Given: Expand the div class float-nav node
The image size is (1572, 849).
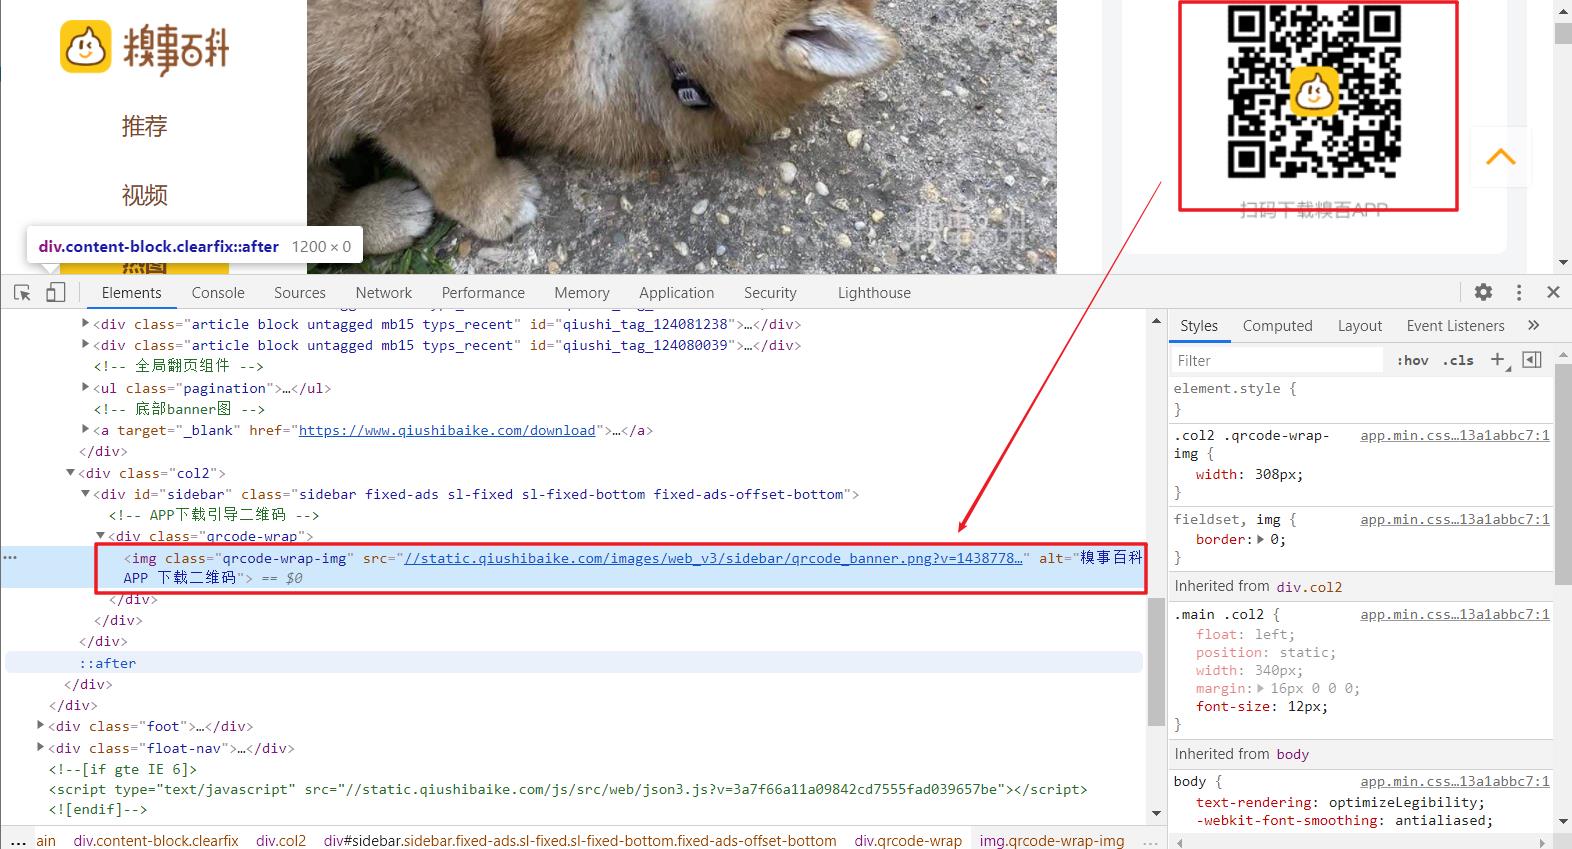Looking at the screenshot, I should click(40, 748).
